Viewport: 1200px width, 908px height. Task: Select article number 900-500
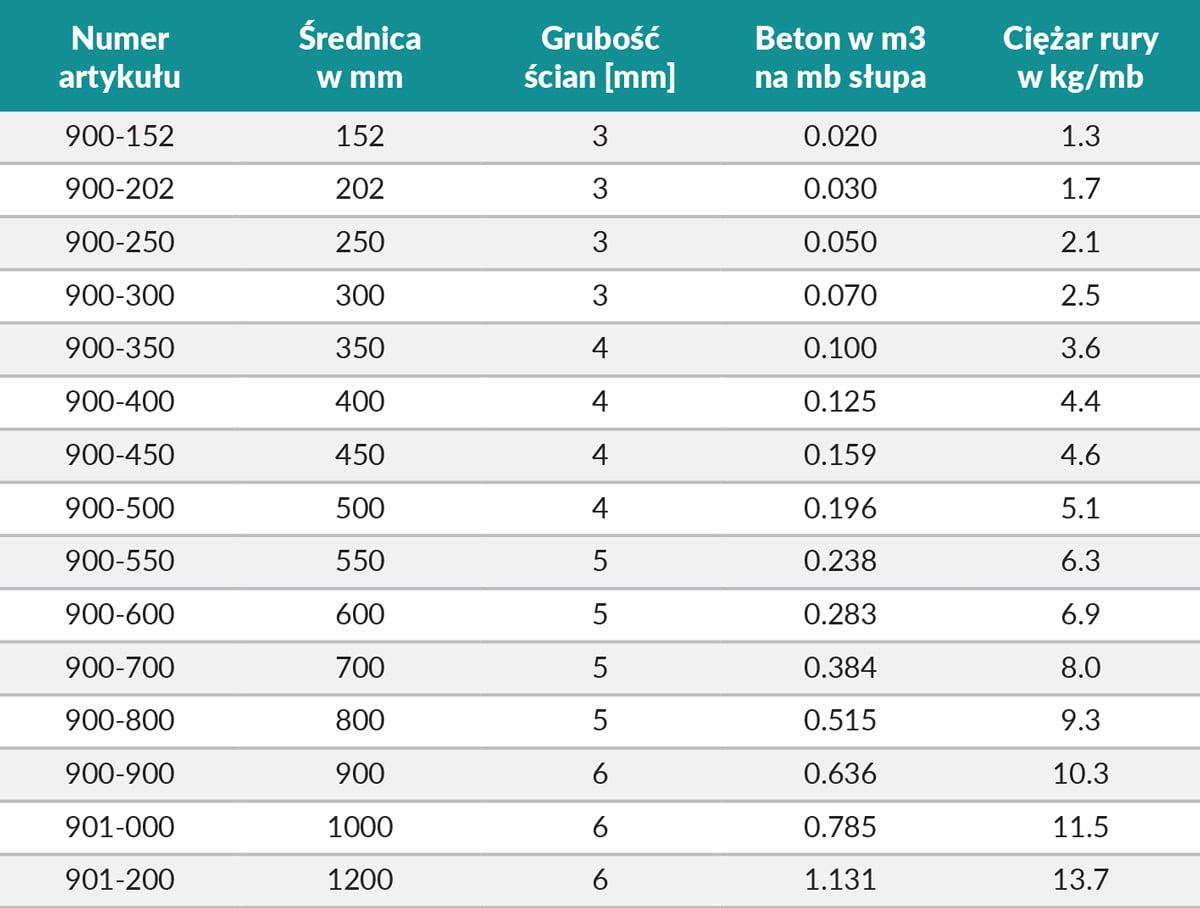120,508
